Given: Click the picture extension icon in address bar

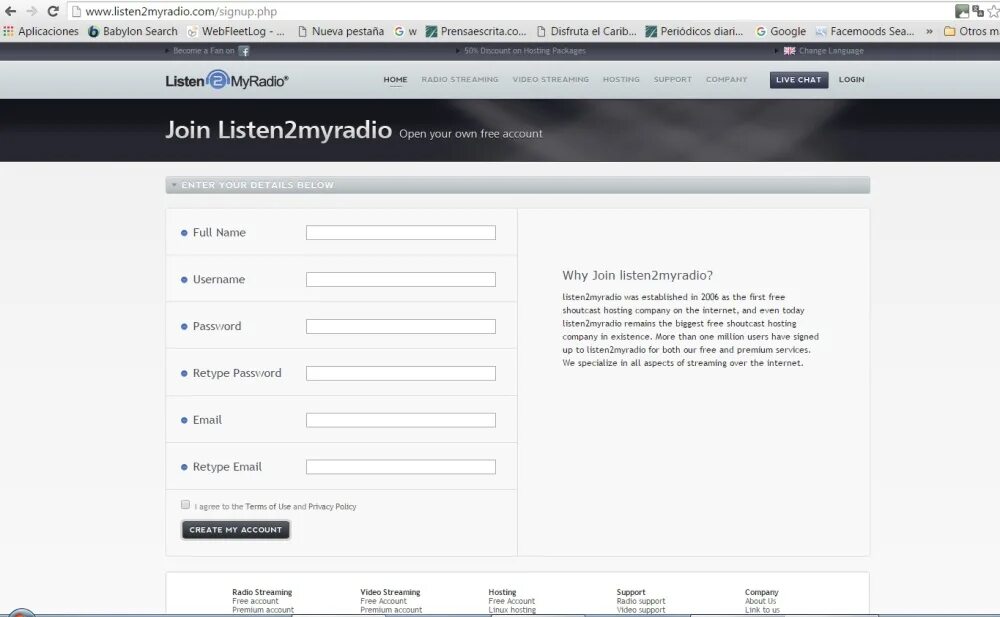Looking at the screenshot, I should (x=962, y=11).
